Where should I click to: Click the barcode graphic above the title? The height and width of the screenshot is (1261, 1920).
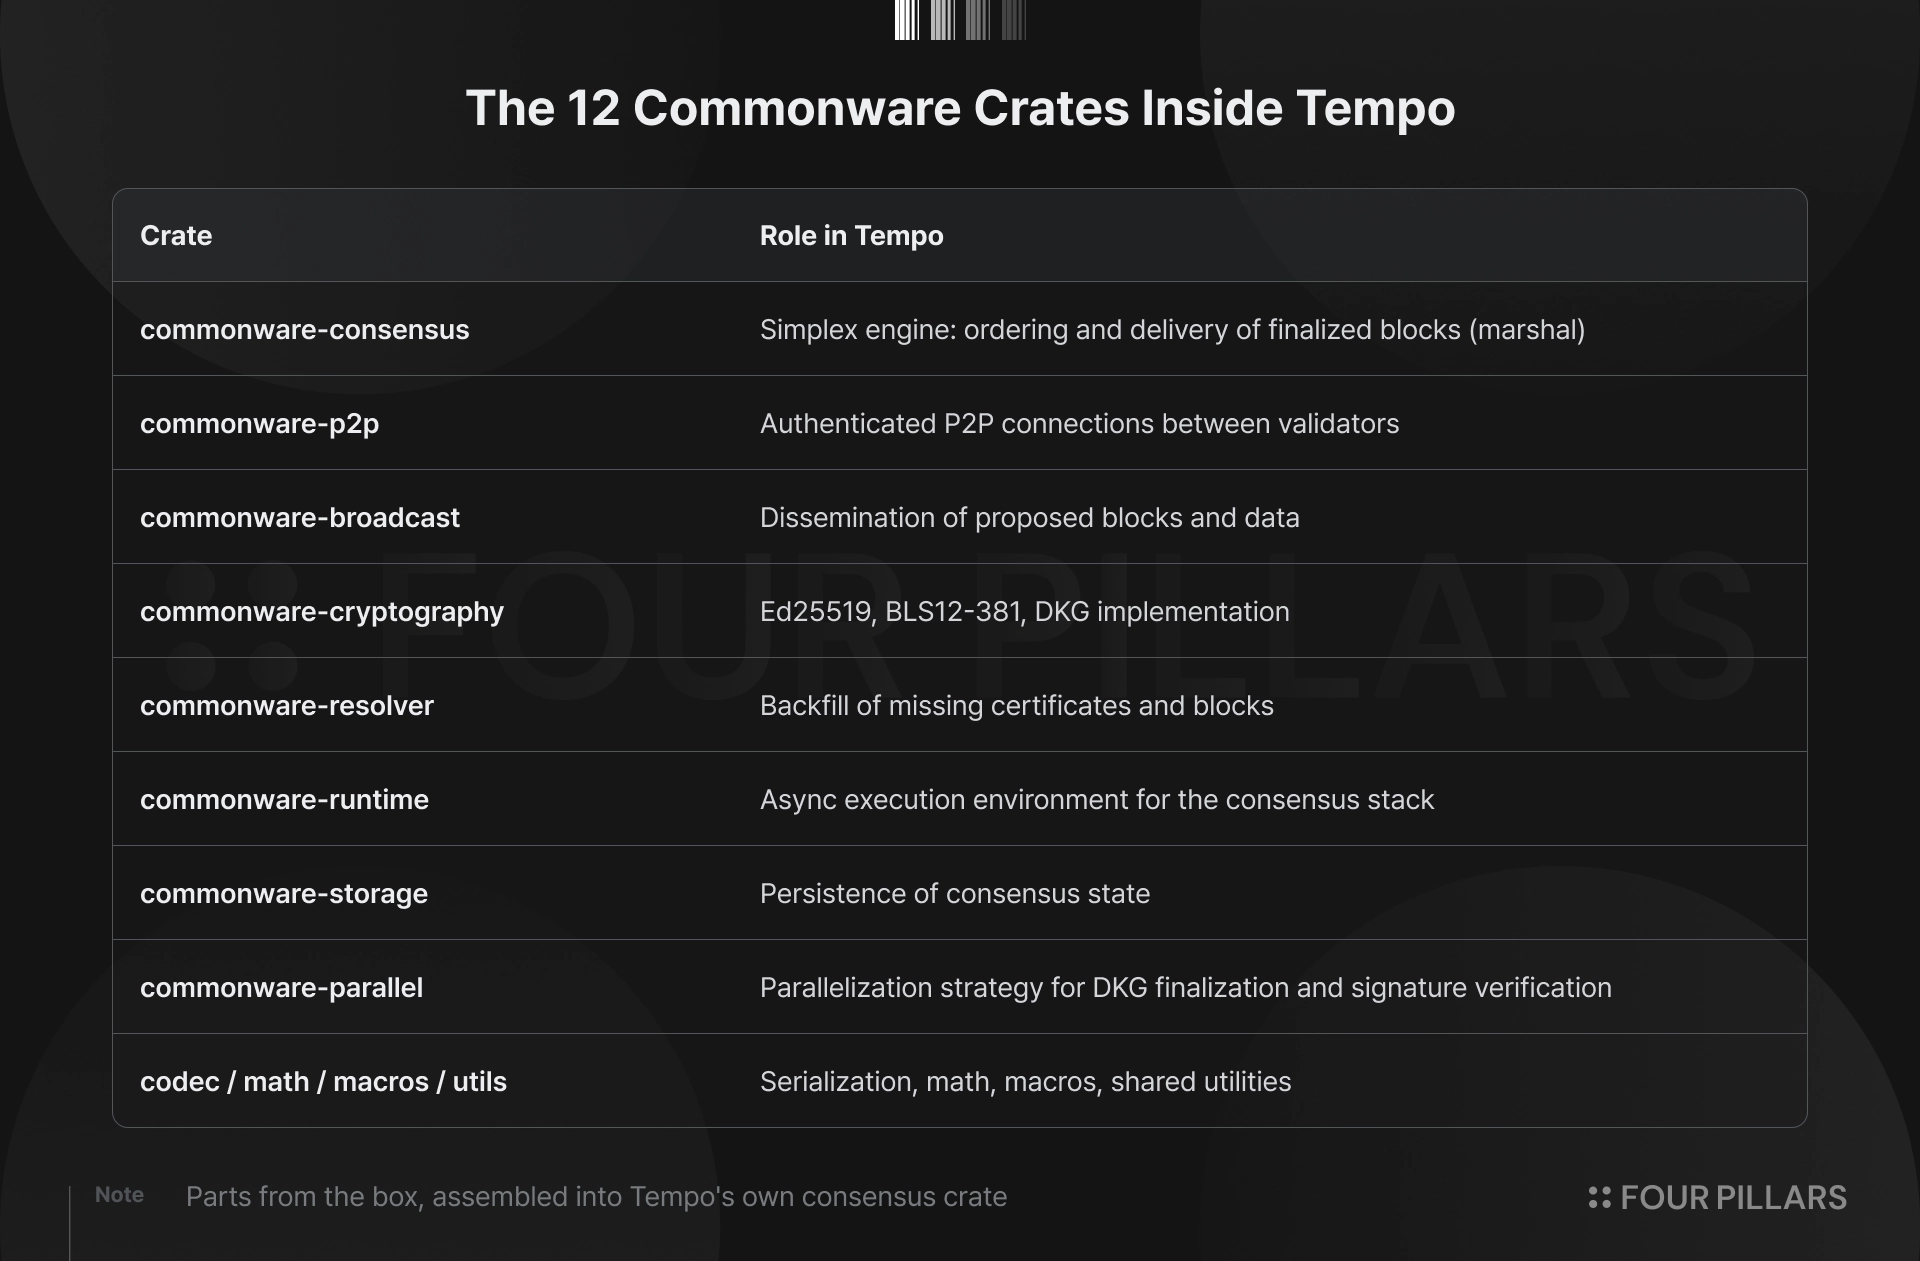[x=960, y=20]
